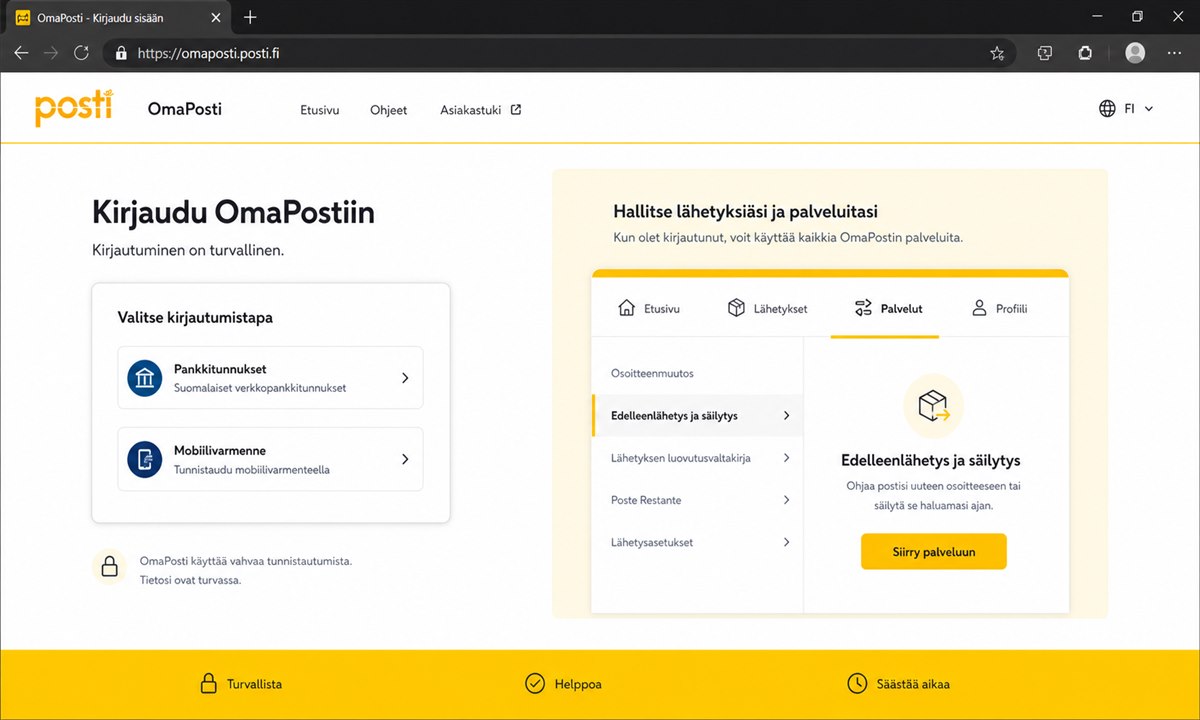Click chevron on Lähetysasetukset row
This screenshot has height=720, width=1200.
point(787,542)
